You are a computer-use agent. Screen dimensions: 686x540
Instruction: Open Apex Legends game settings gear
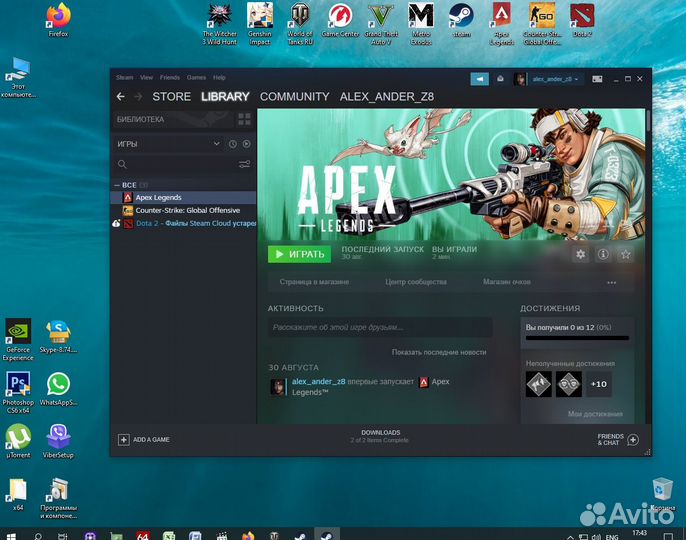(581, 254)
